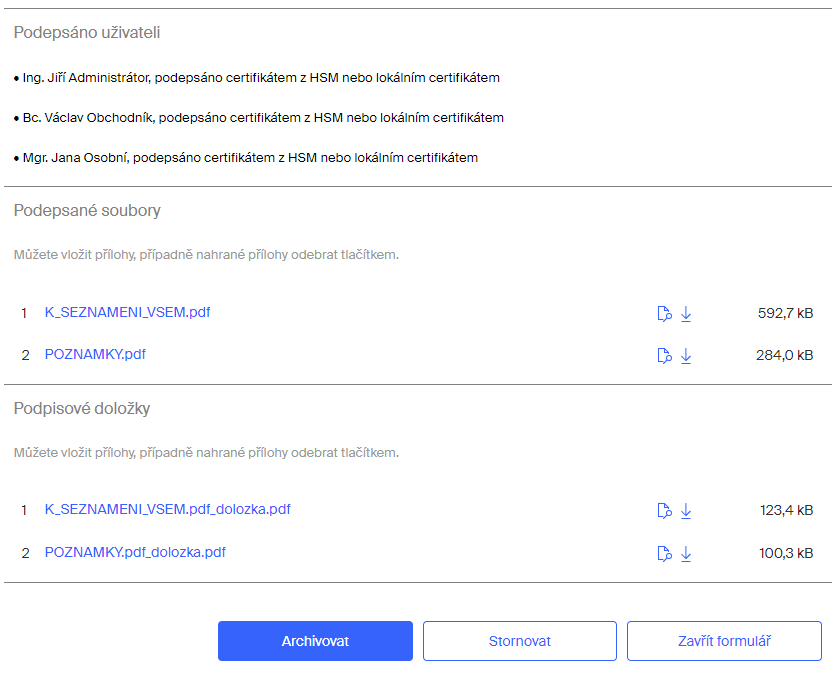Screen dimensions: 840x682
Task: Preview K_SEZNAMENI_VSEM.pdf_dolozka.pdf
Action: [x=664, y=511]
